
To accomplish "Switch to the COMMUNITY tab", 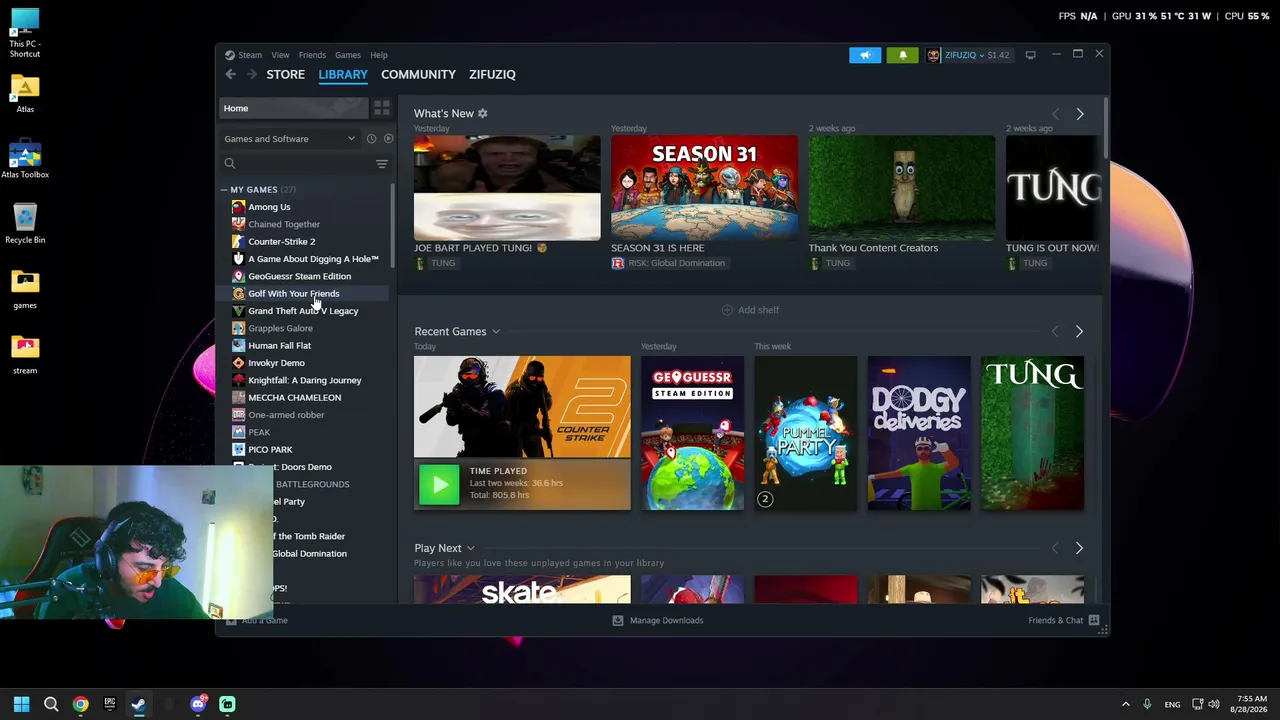I will click(418, 74).
